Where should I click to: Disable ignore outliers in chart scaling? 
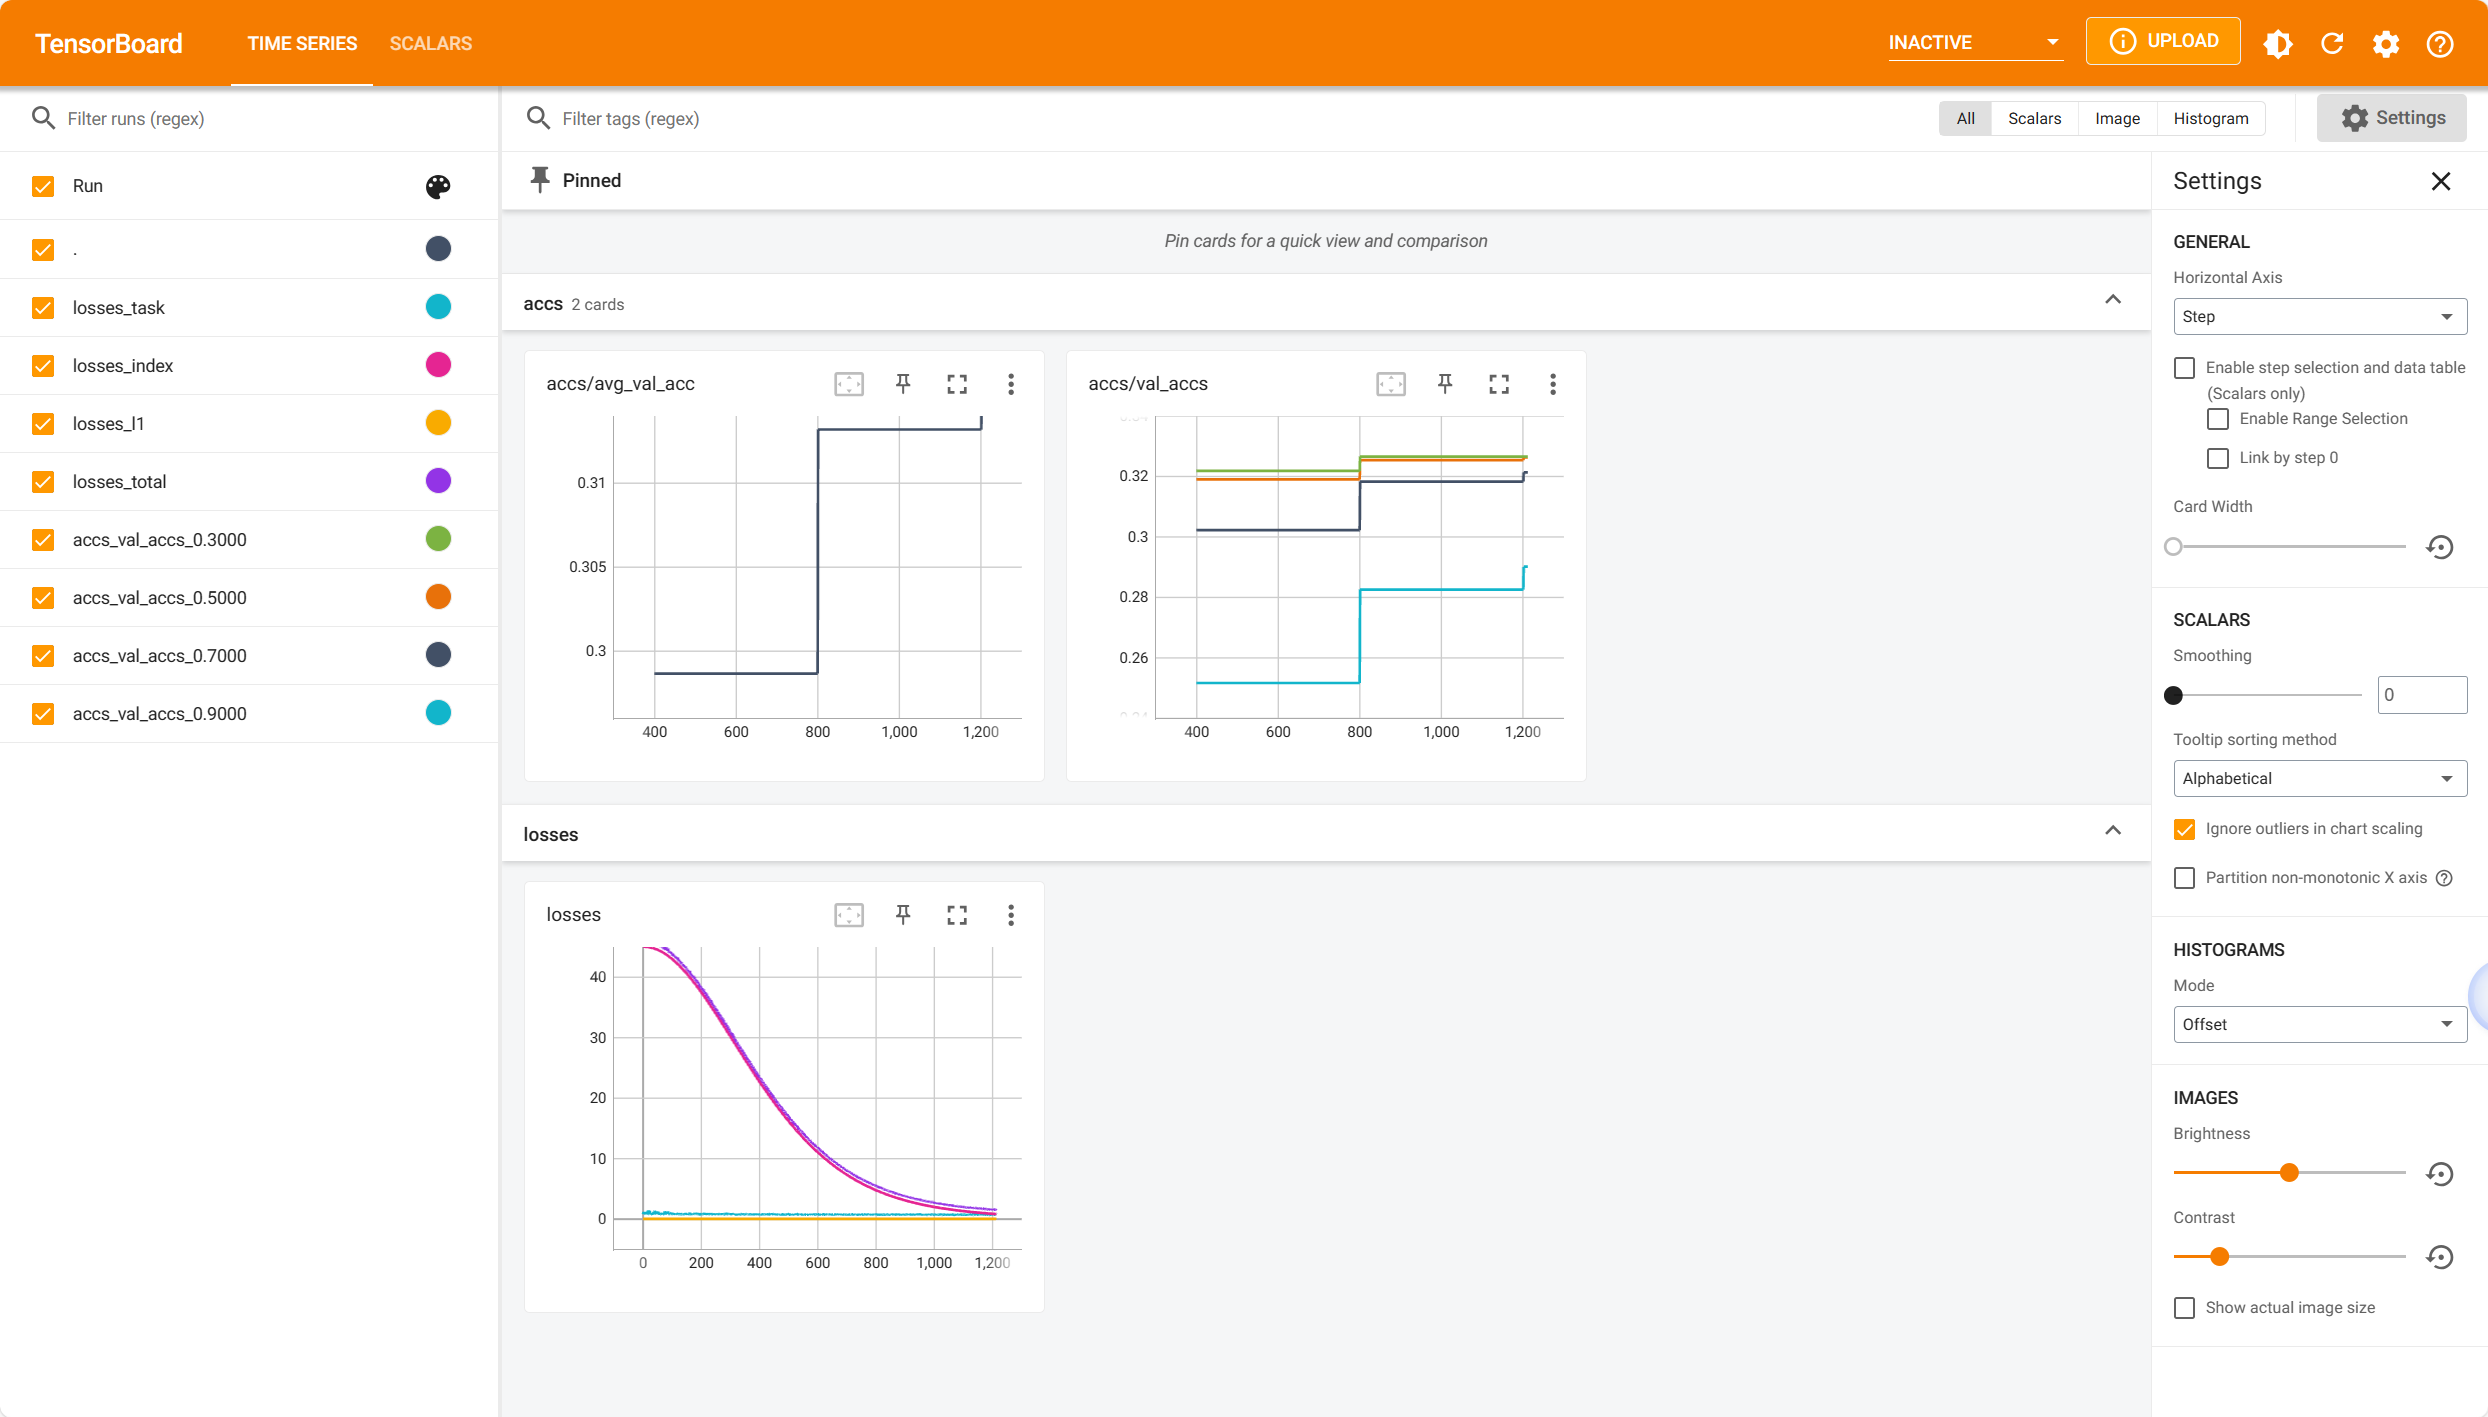coord(2185,829)
